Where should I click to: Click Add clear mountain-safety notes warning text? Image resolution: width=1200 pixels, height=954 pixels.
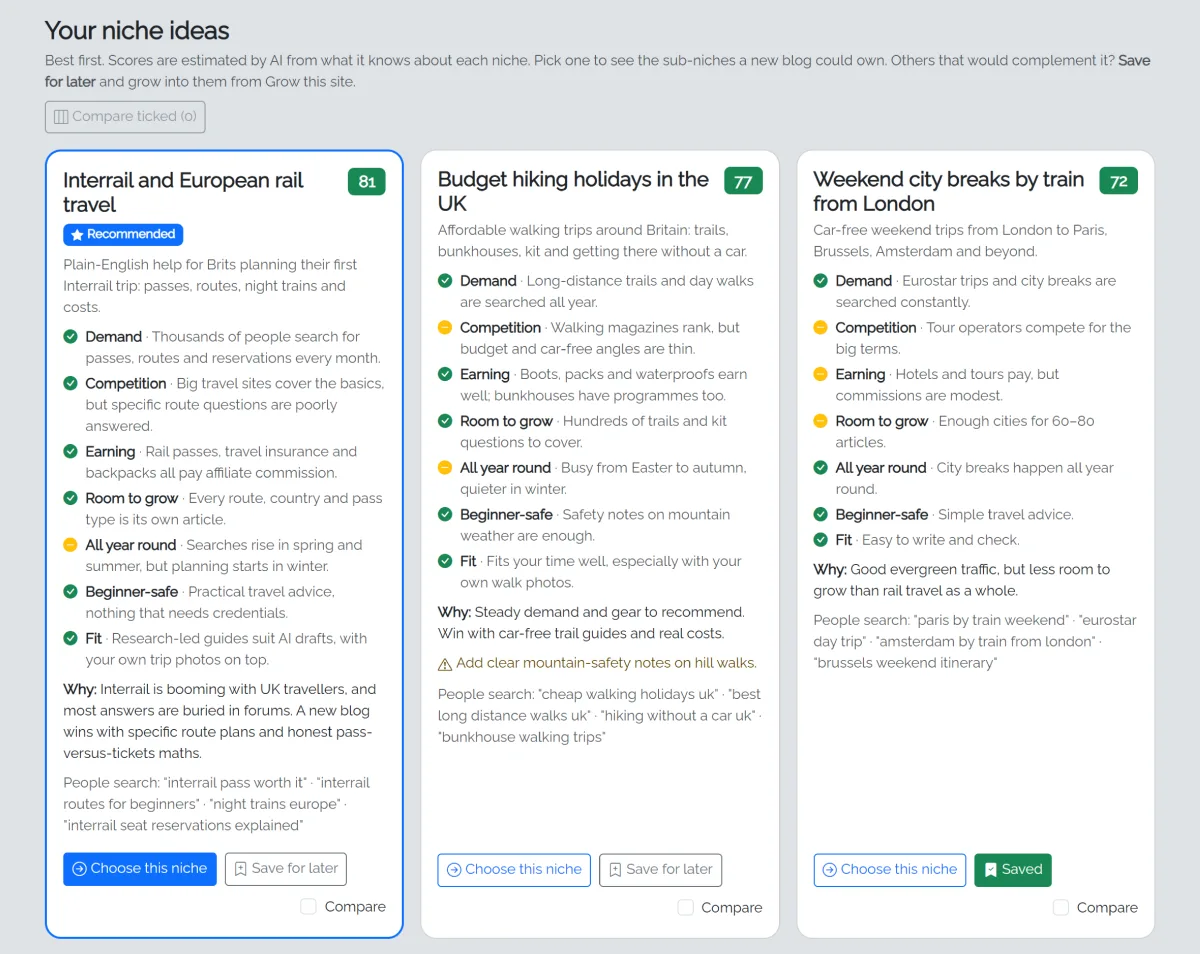pyautogui.click(x=606, y=663)
